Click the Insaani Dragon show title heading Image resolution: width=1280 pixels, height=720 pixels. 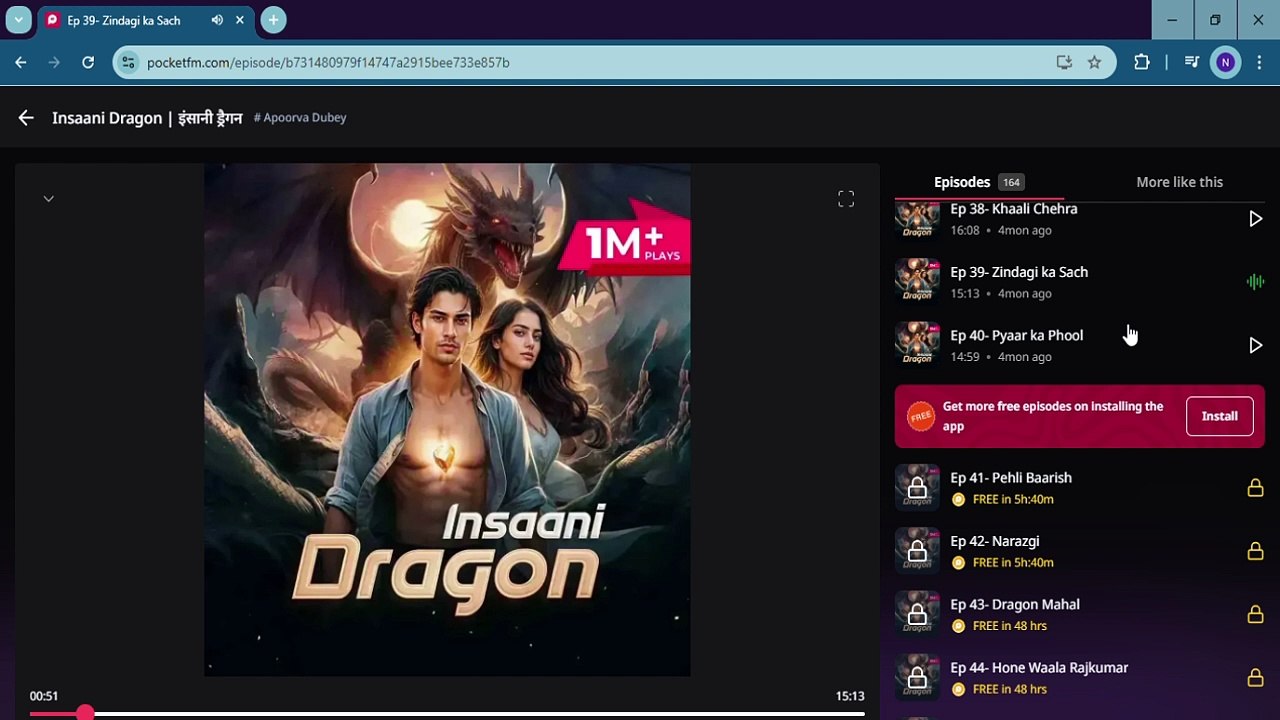coord(147,118)
